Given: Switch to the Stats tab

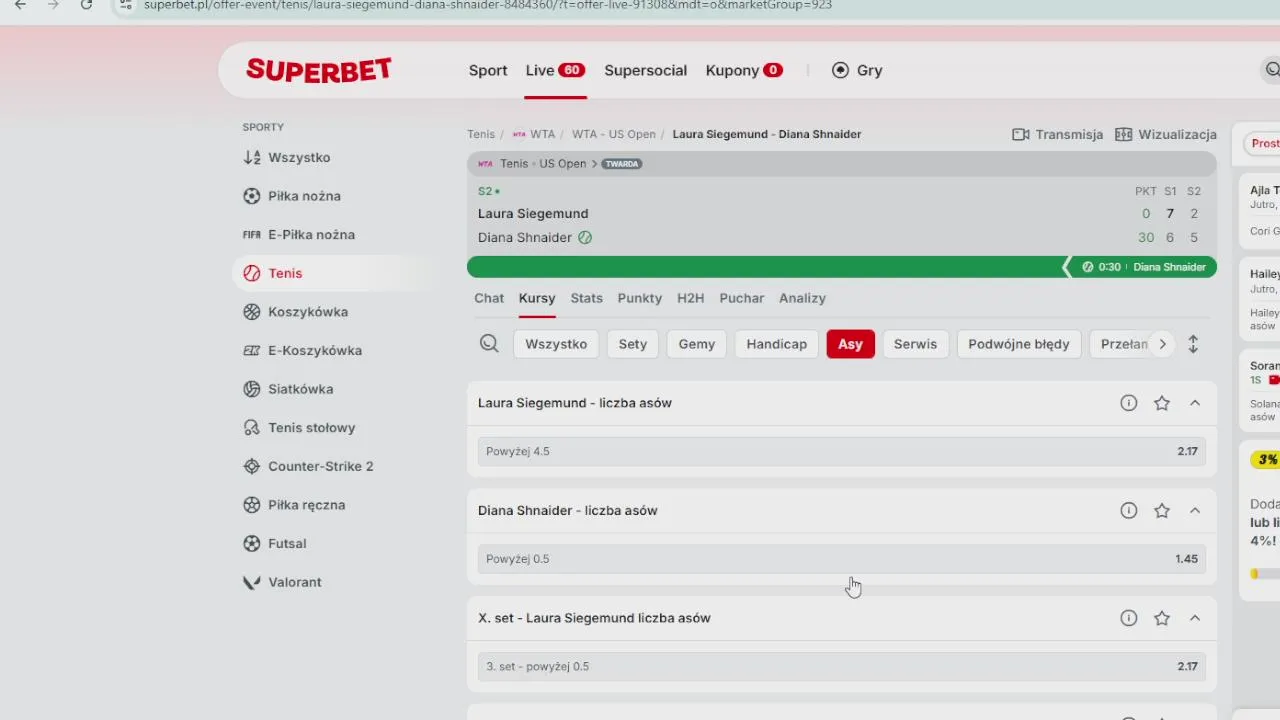Looking at the screenshot, I should [x=587, y=298].
